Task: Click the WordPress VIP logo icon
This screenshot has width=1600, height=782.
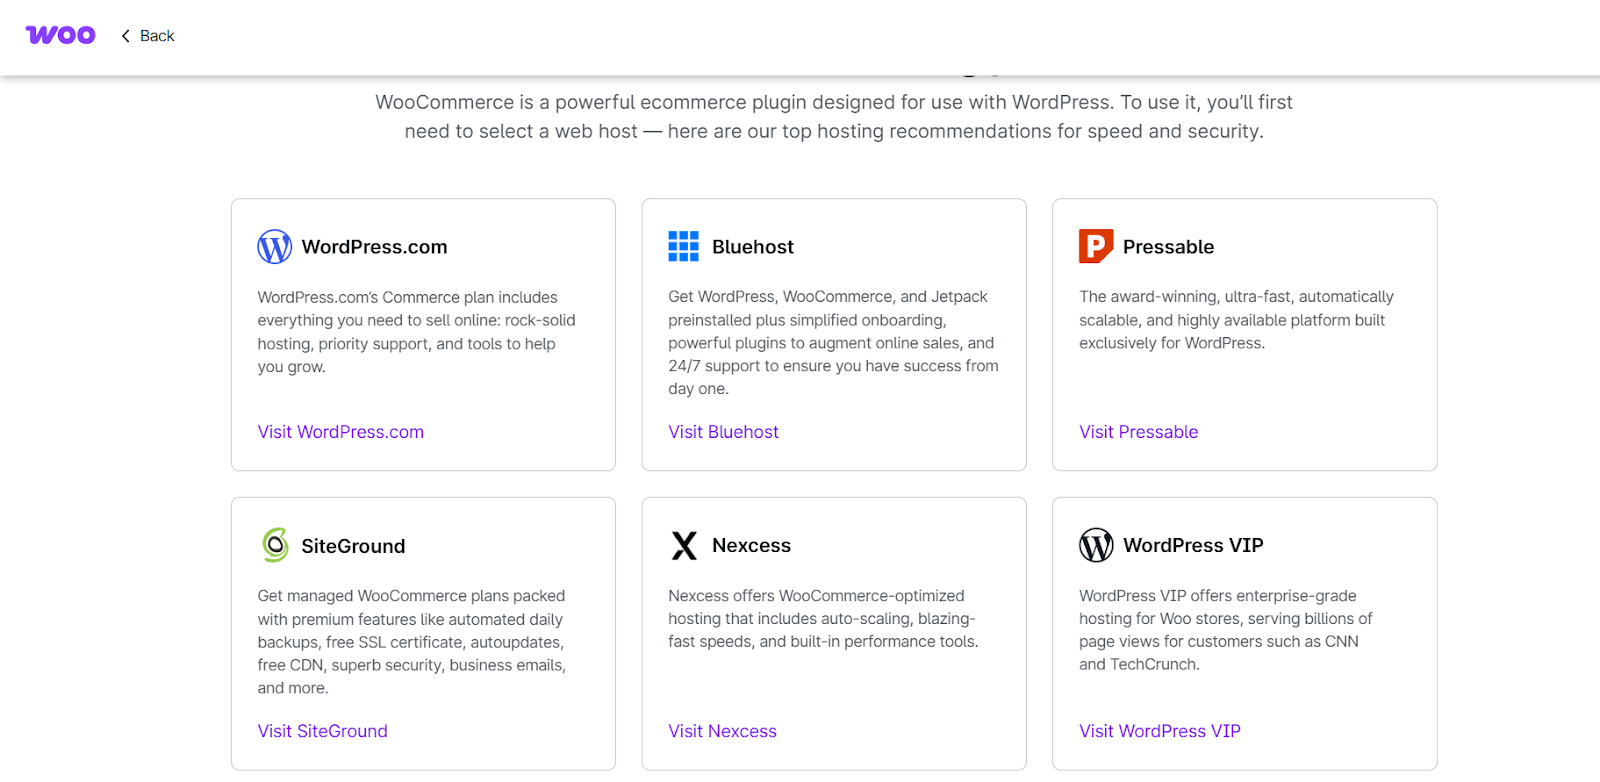Action: [x=1095, y=545]
